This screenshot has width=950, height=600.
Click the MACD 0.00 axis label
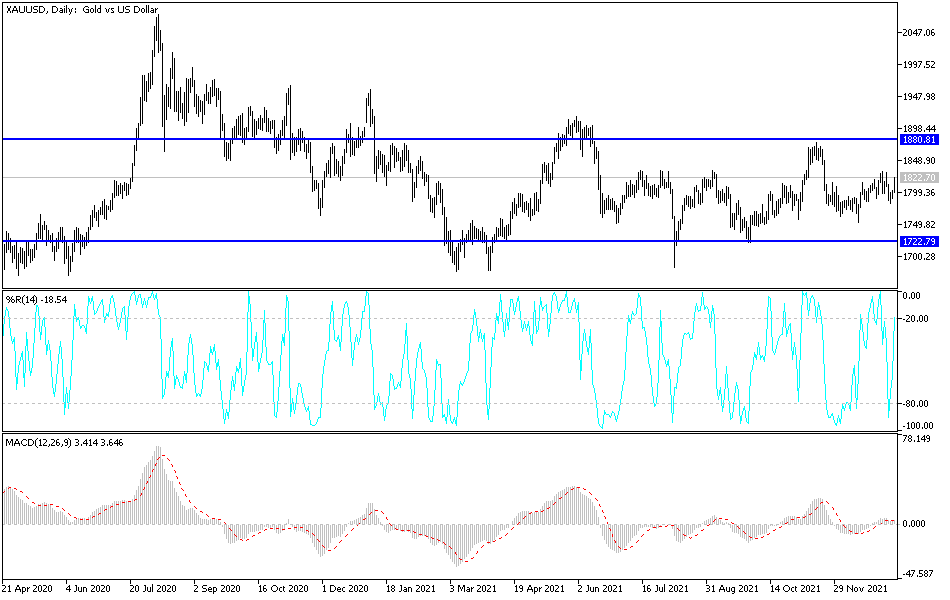(x=914, y=524)
